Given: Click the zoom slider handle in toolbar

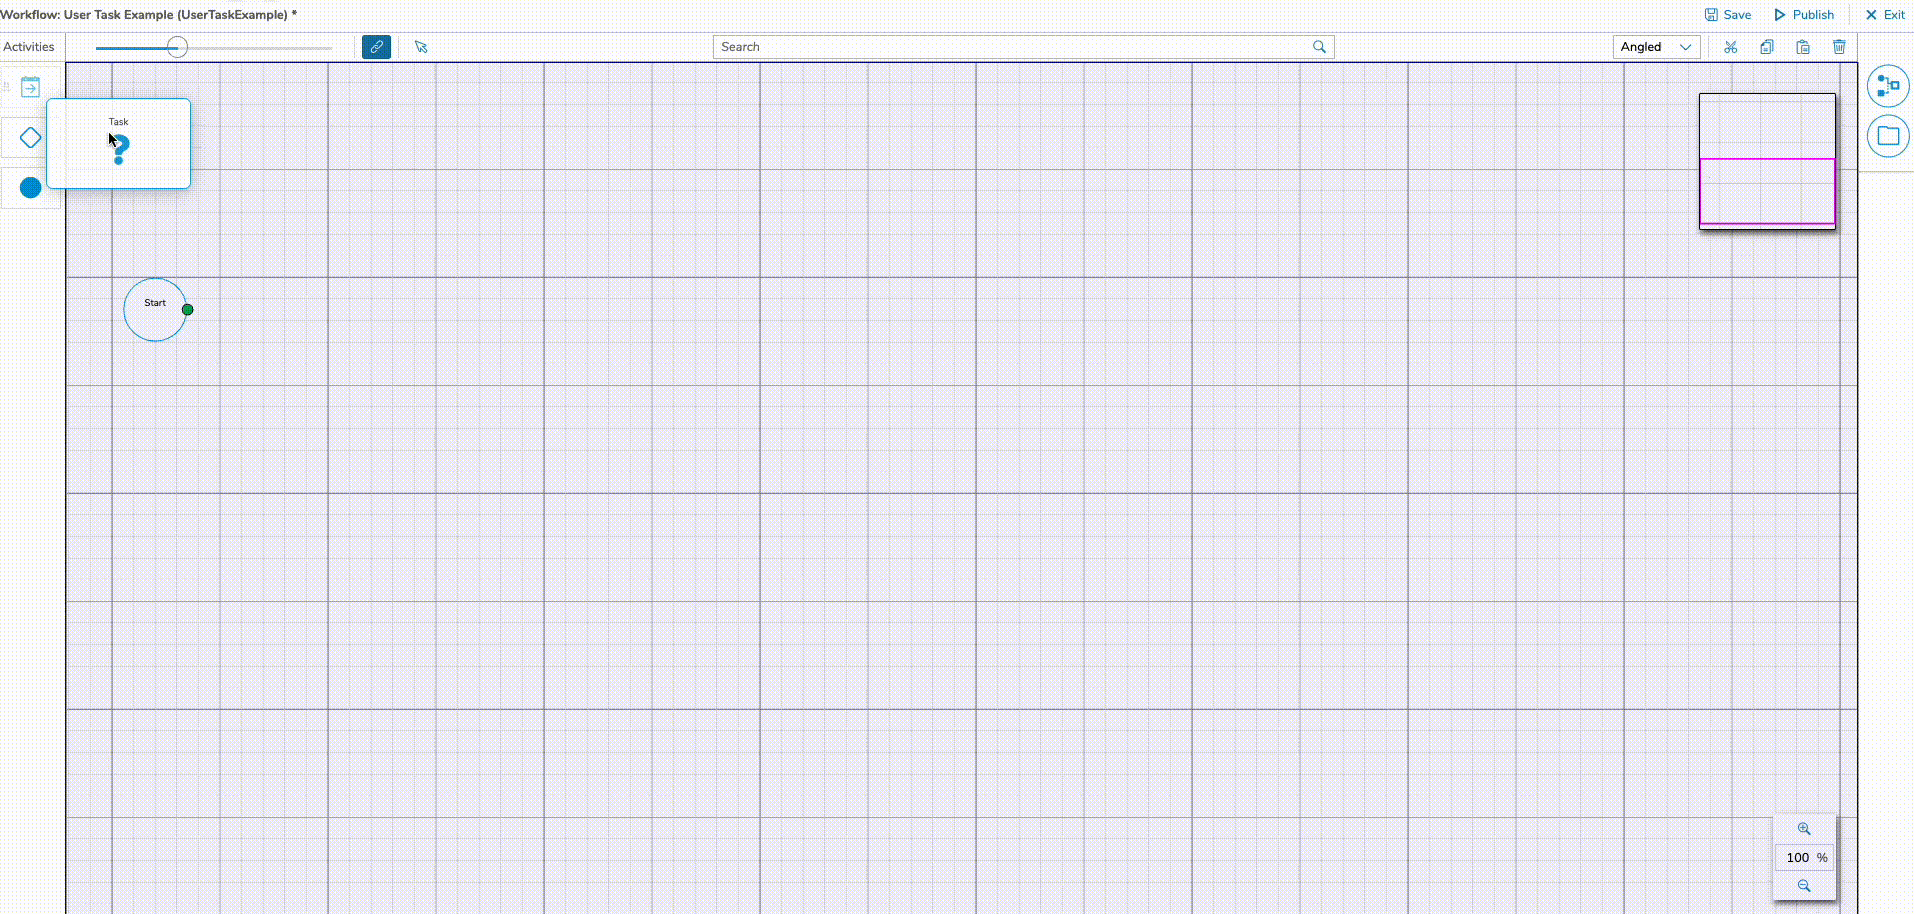Looking at the screenshot, I should pyautogui.click(x=177, y=47).
